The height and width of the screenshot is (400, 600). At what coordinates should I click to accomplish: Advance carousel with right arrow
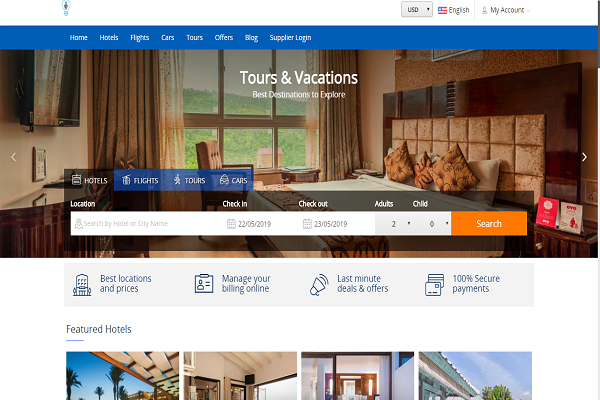coord(584,157)
